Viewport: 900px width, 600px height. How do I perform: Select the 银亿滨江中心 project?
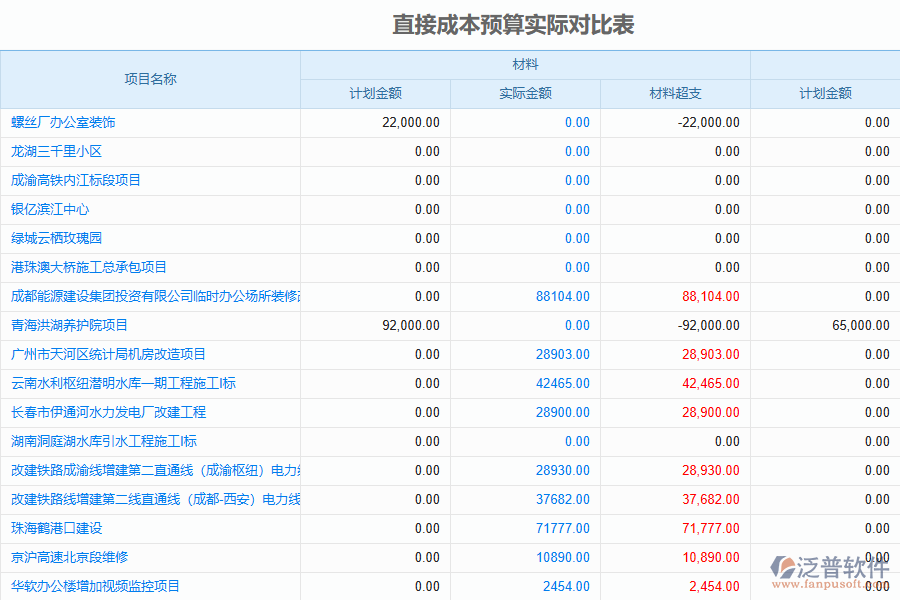tap(50, 209)
